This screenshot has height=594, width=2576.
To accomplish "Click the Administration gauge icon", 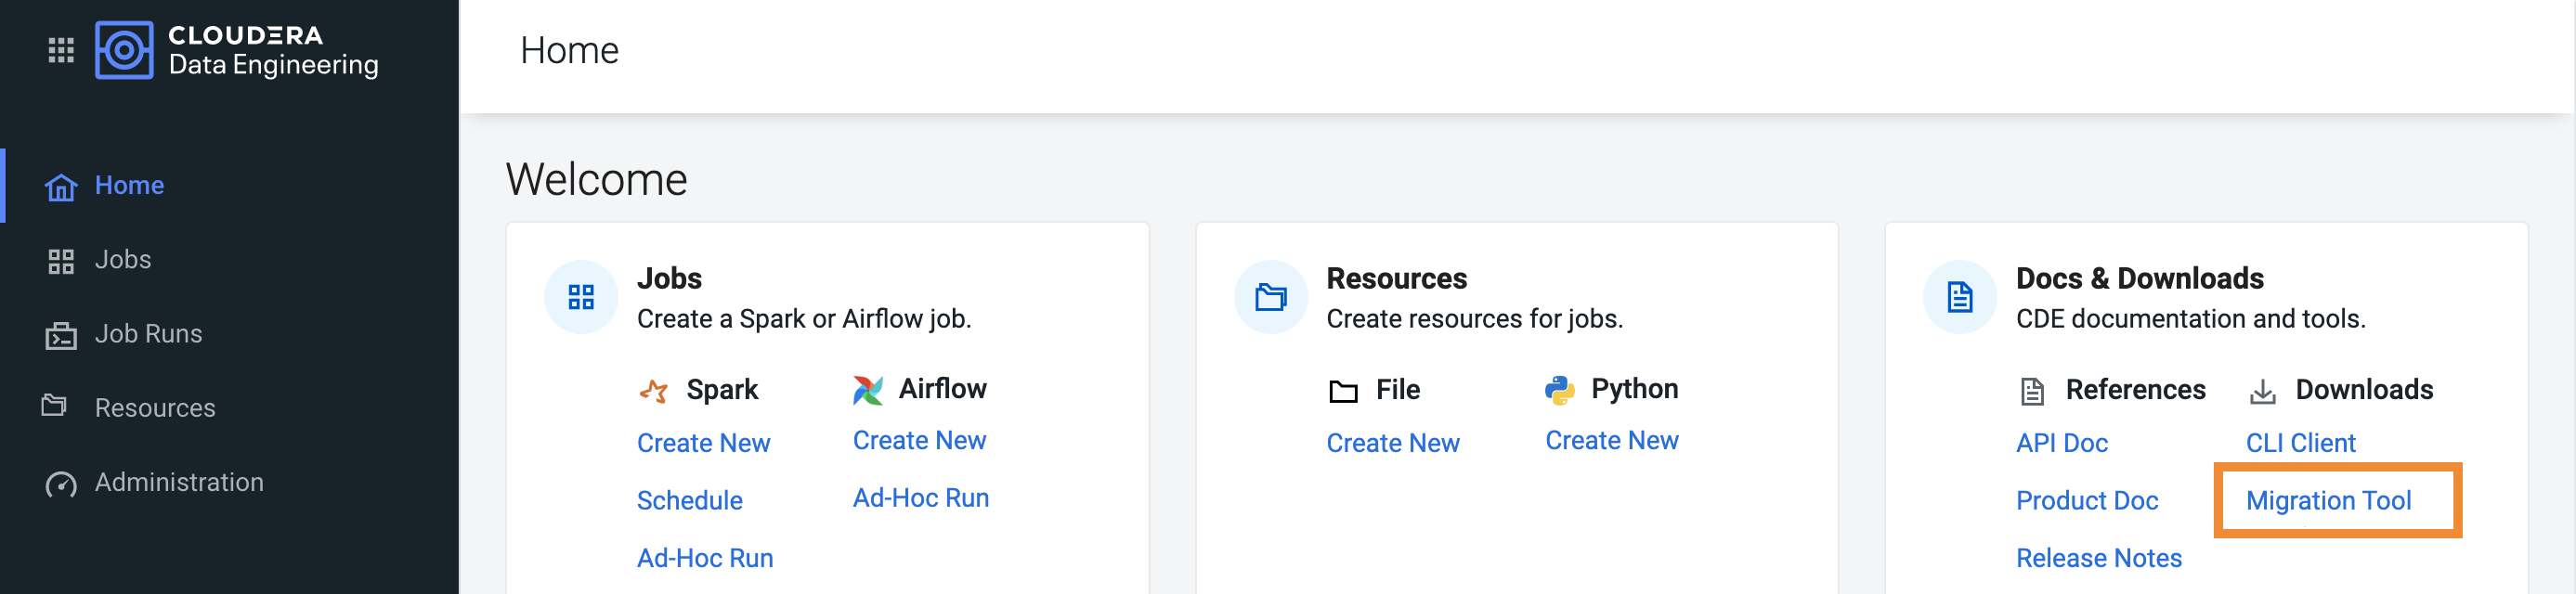I will click(61, 484).
